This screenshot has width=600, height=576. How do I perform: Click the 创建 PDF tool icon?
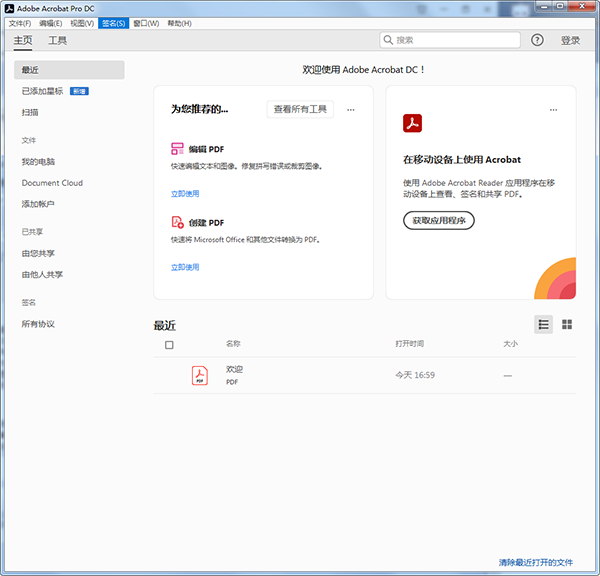coord(177,222)
